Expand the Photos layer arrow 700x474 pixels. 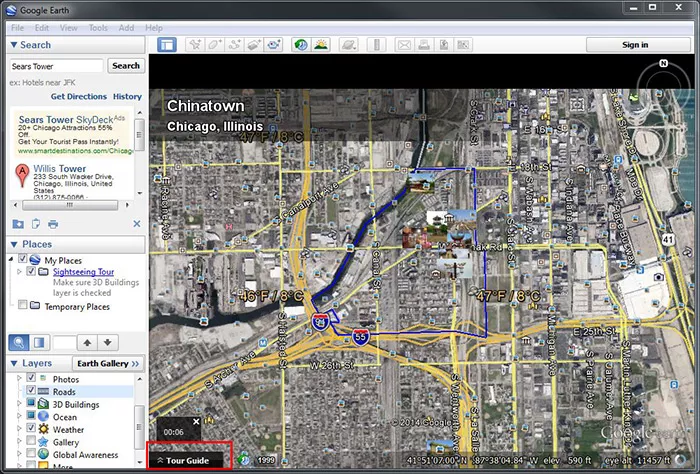(x=19, y=378)
